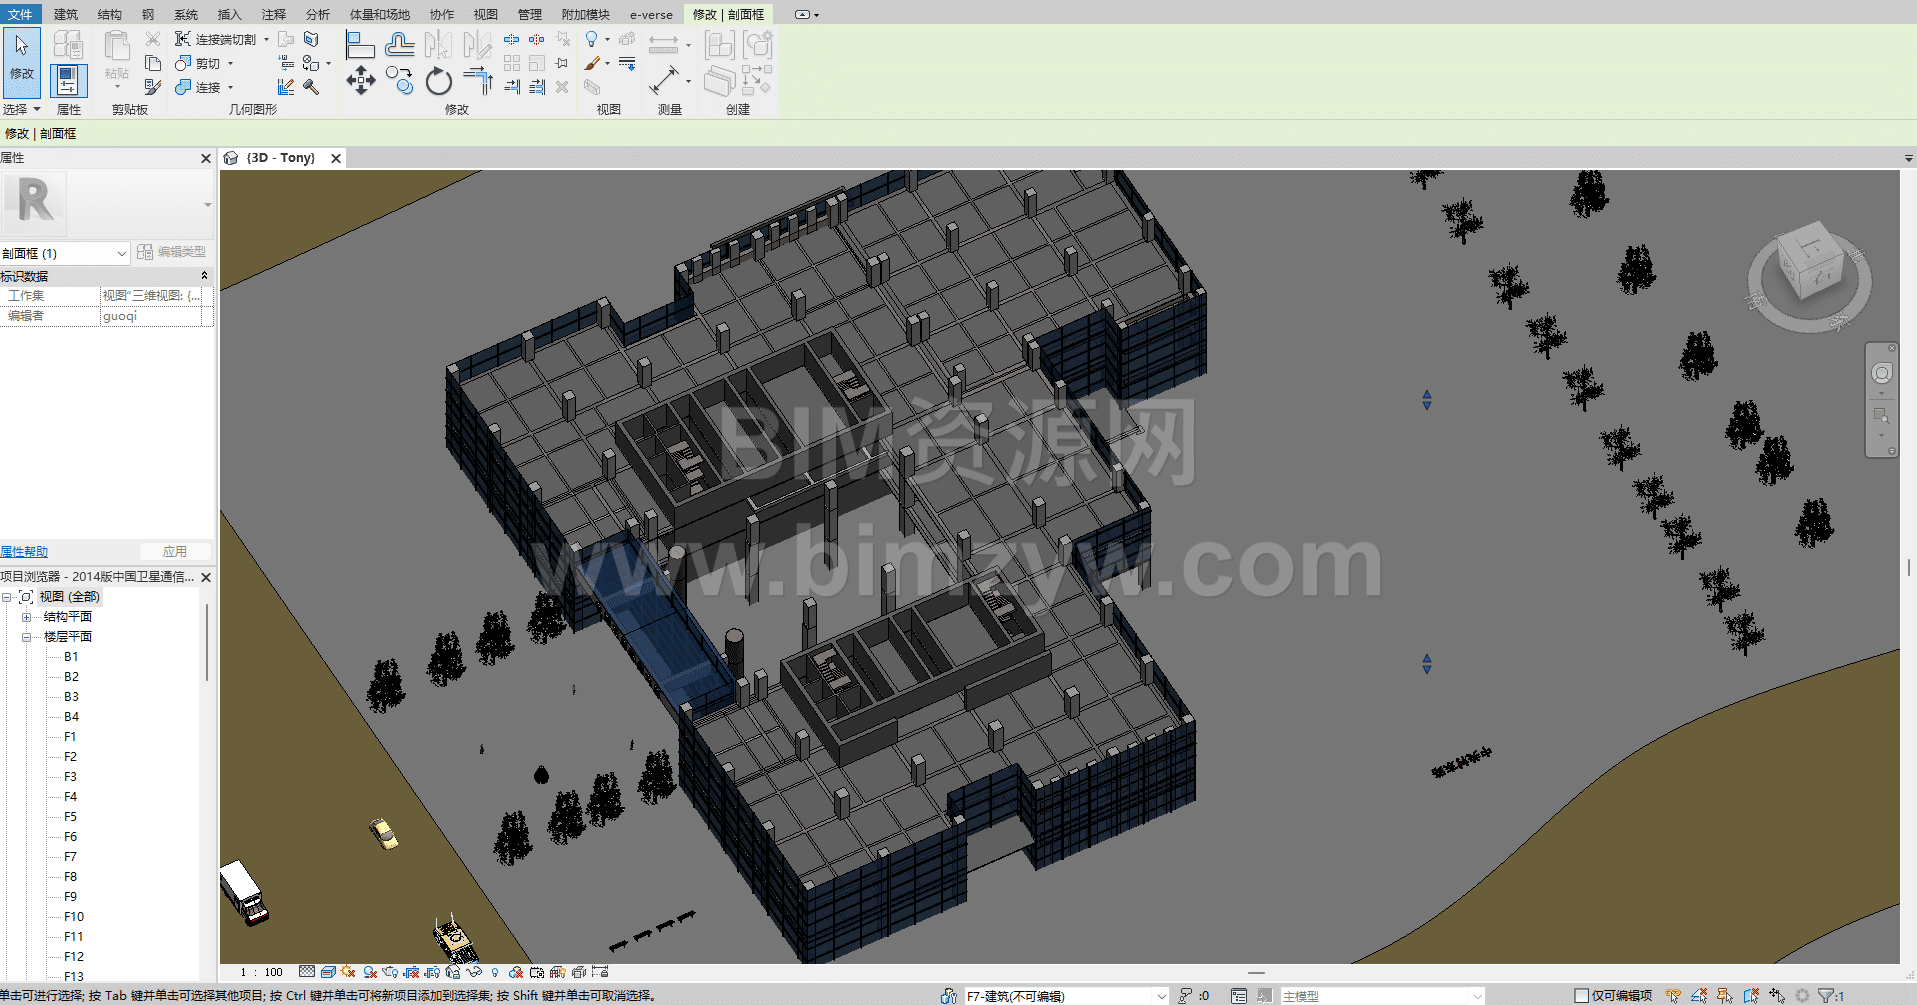
Task: Switch to the 结构 ribbon tab
Action: click(110, 14)
